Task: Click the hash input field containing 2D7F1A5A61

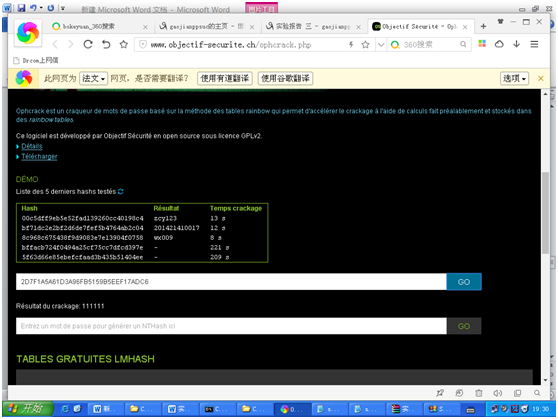Action: (231, 282)
